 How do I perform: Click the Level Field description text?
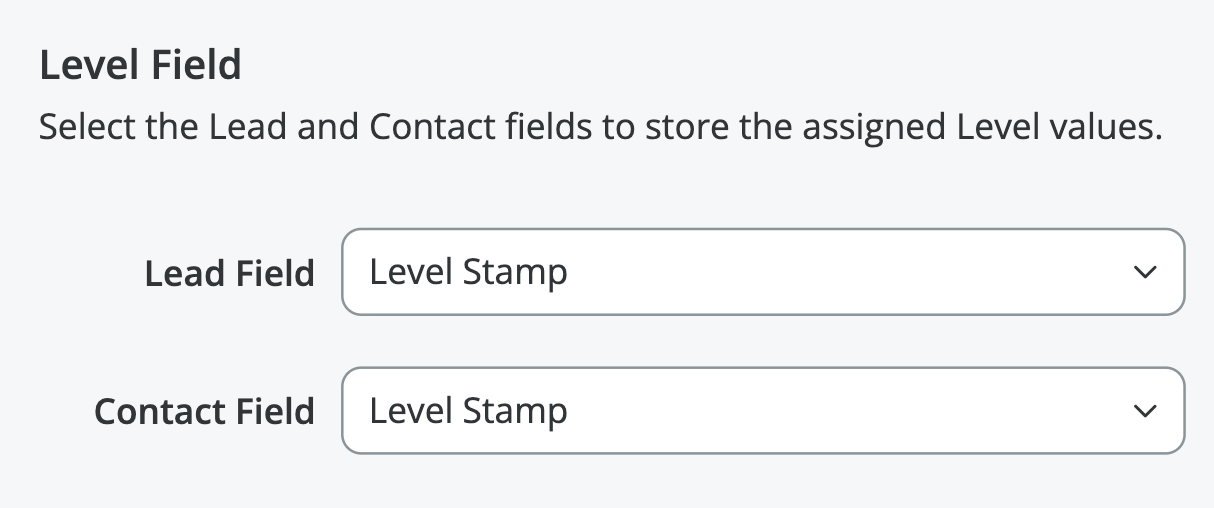coord(600,128)
